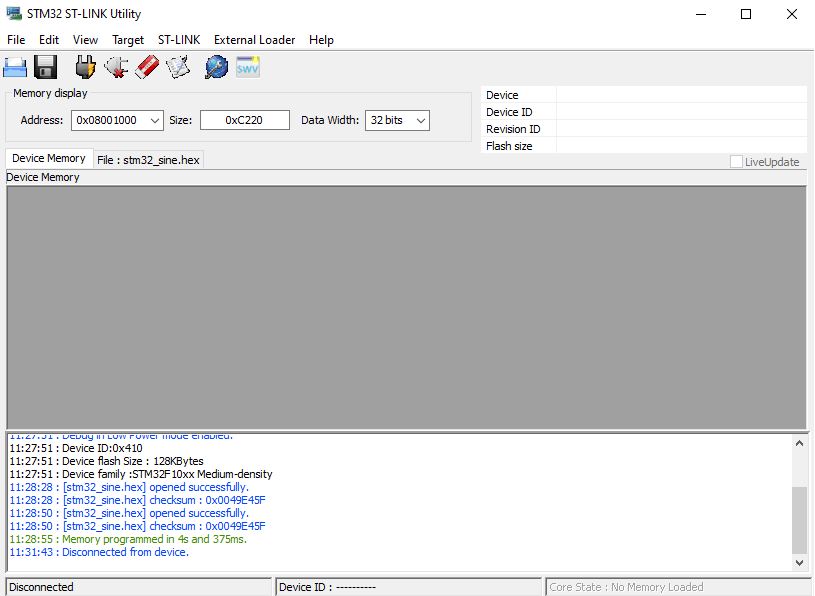Viewport: 815px width, 596px height.
Task: Open the External Loader menu
Action: 254,40
